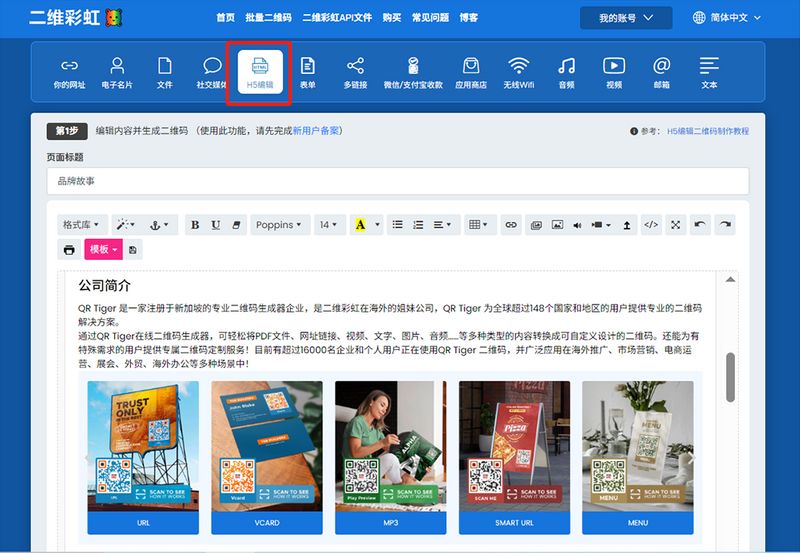Click the 页面标题 input field containing 品牌故事

point(397,181)
